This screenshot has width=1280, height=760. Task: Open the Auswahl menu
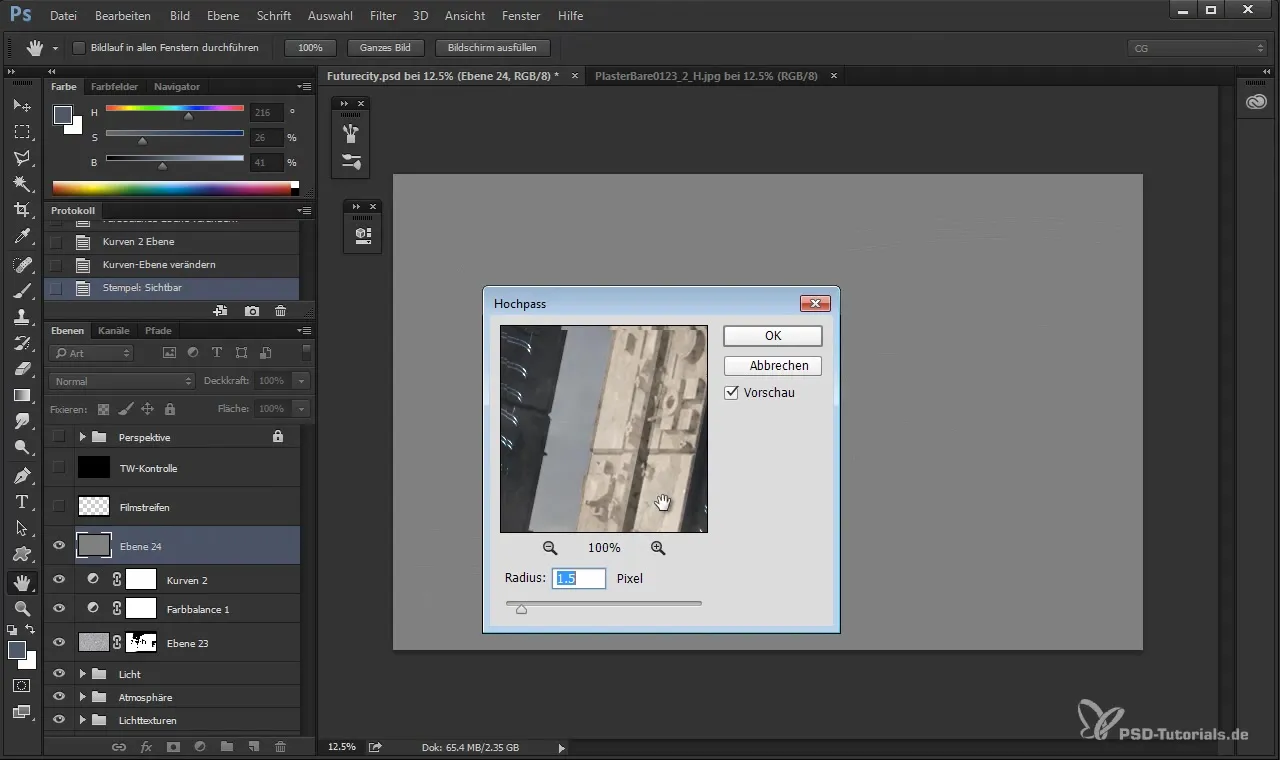(x=330, y=16)
